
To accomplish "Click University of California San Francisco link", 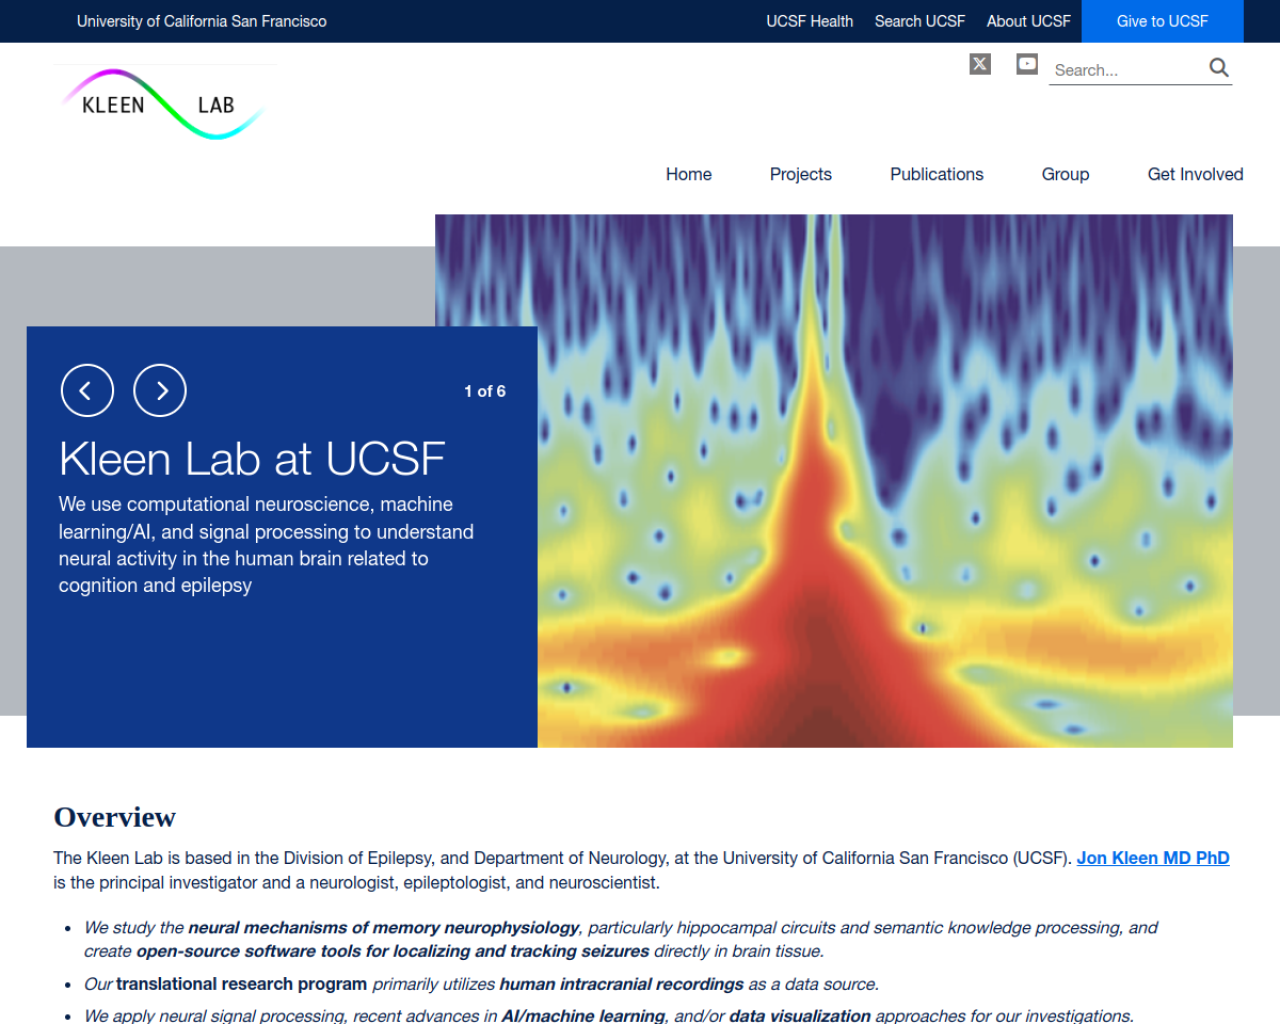I will (x=201, y=21).
